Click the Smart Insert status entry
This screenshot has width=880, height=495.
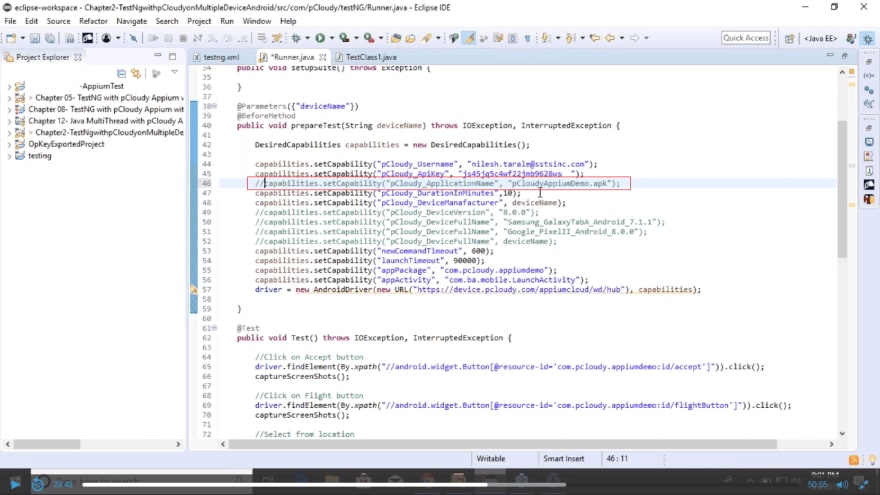tap(563, 459)
